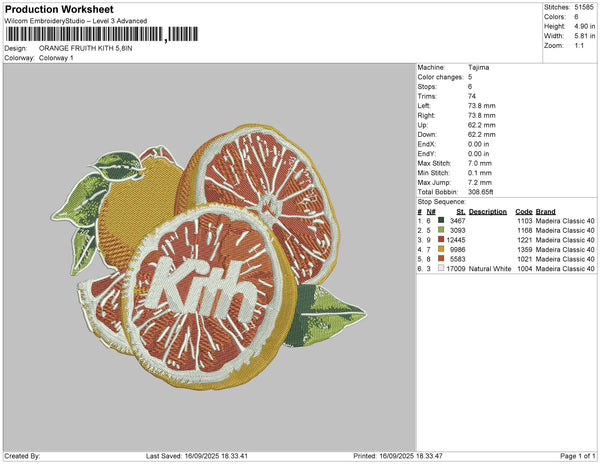Click the Trims value '74'
Screen dimensions: 600x464
(472, 96)
